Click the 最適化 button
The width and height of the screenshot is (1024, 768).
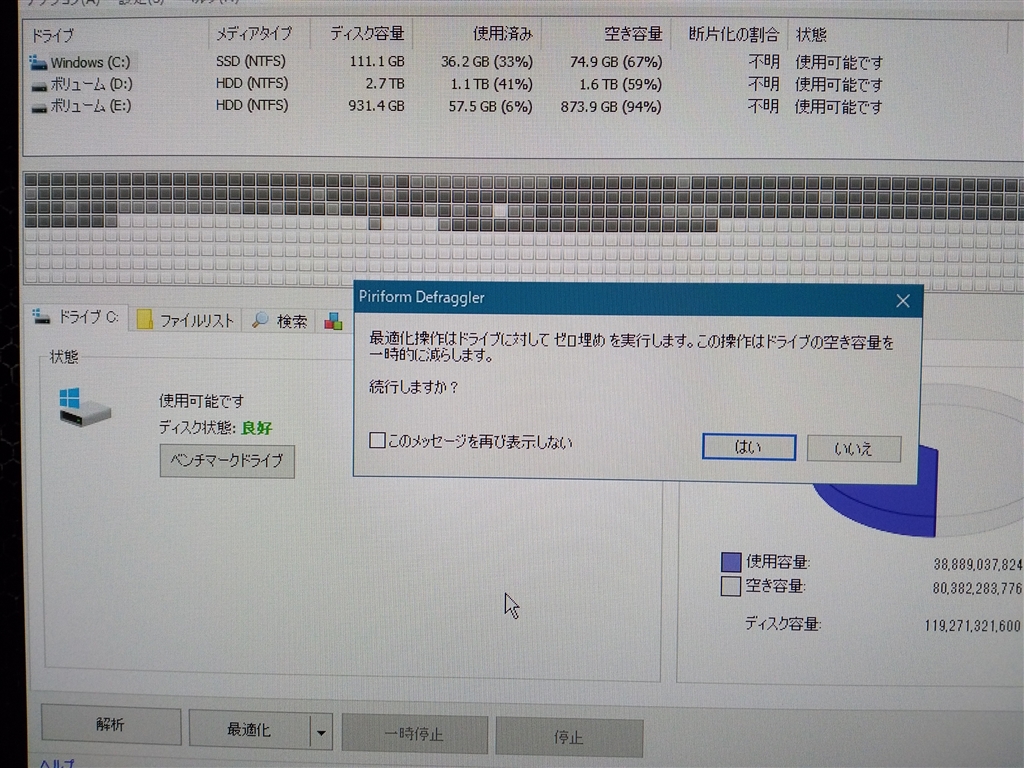pos(249,729)
